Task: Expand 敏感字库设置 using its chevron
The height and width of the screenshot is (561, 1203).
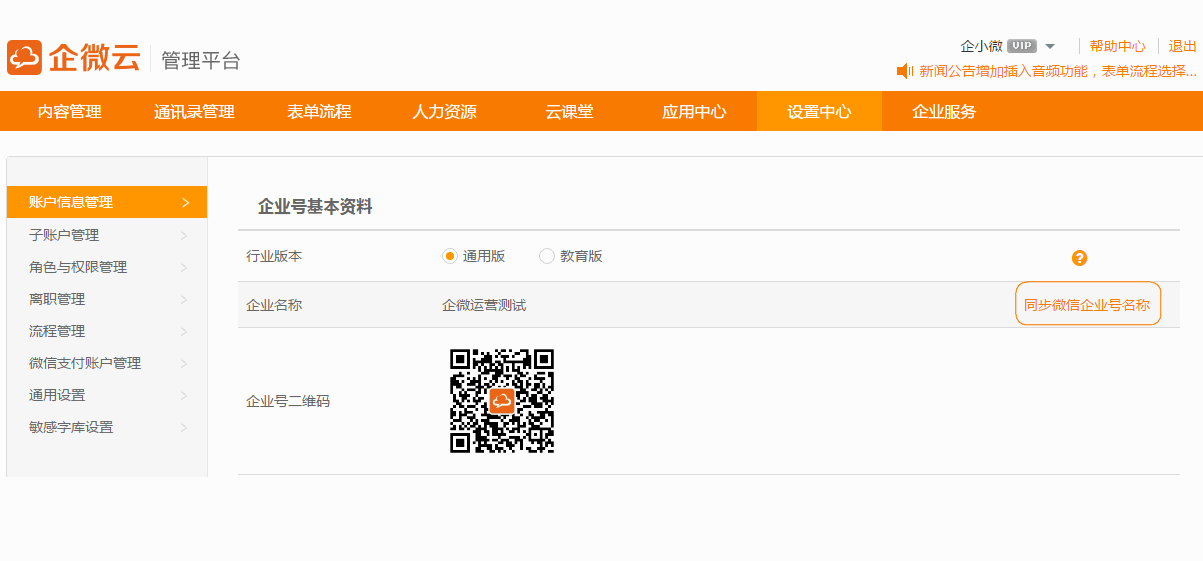Action: coord(185,427)
